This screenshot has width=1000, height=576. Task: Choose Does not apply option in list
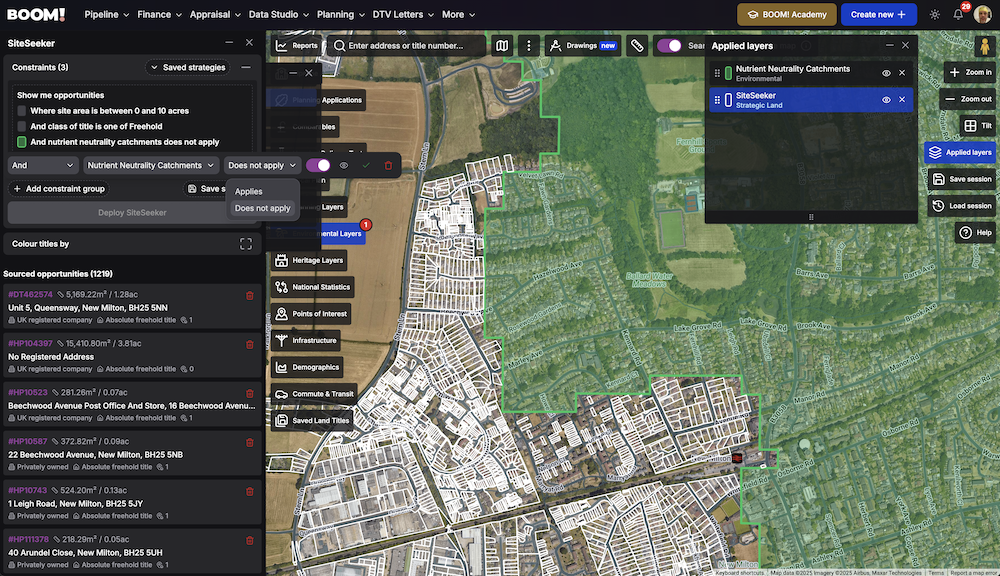(x=262, y=208)
